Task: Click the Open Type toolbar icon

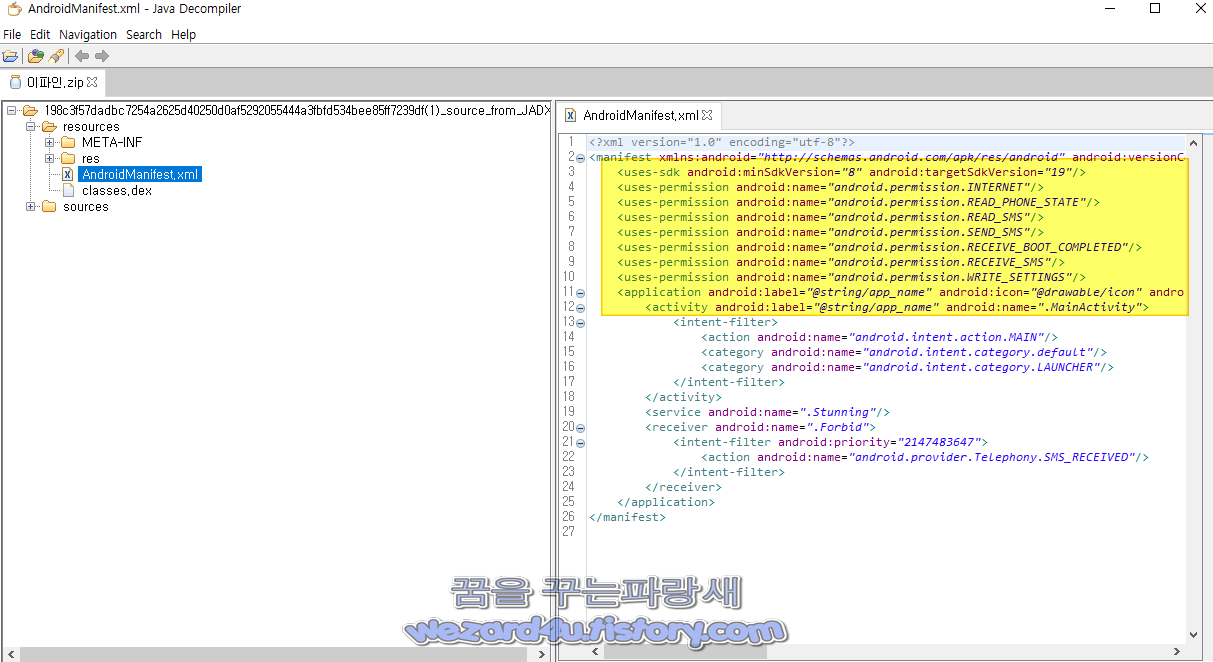Action: 36,56
